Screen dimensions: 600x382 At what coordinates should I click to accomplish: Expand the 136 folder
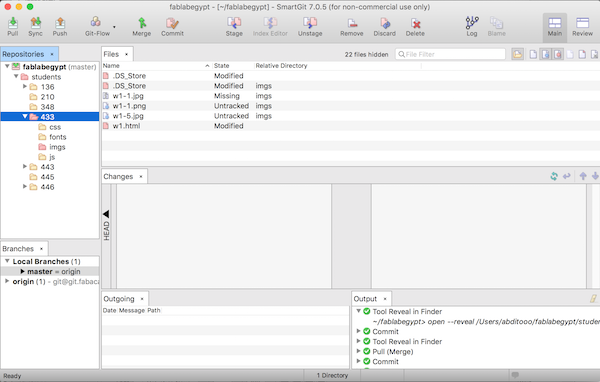[25, 86]
